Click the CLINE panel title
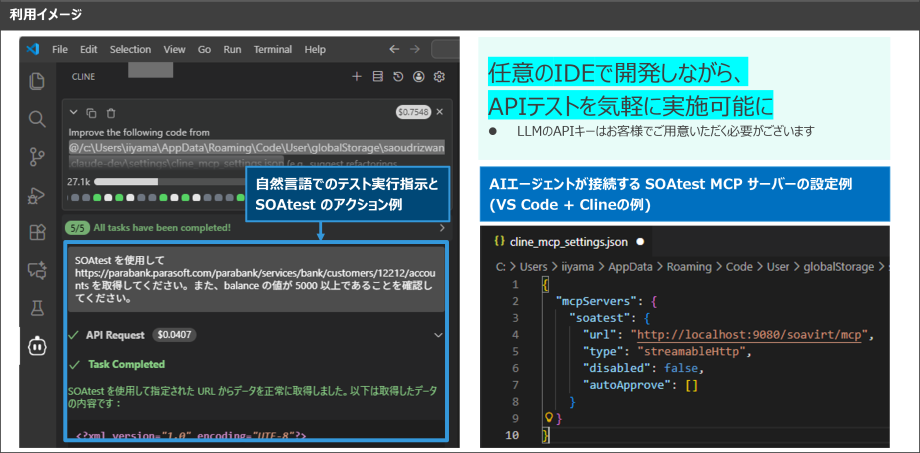The width and height of the screenshot is (920, 453). (83, 76)
